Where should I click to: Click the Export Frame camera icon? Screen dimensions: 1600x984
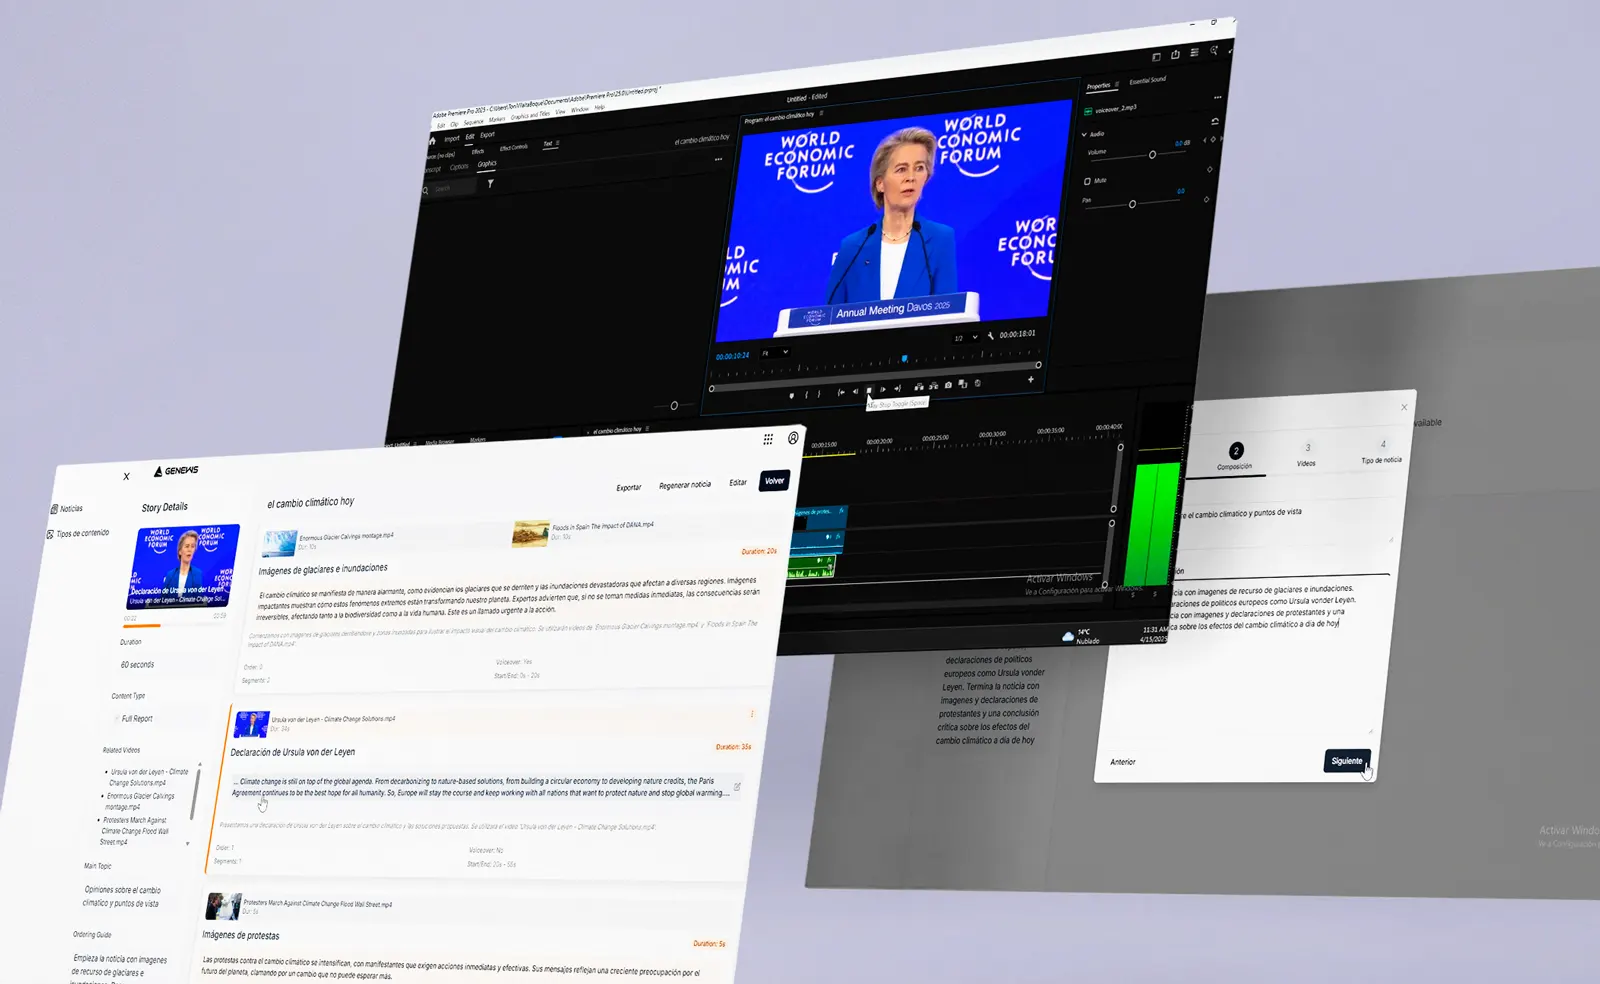coord(948,385)
